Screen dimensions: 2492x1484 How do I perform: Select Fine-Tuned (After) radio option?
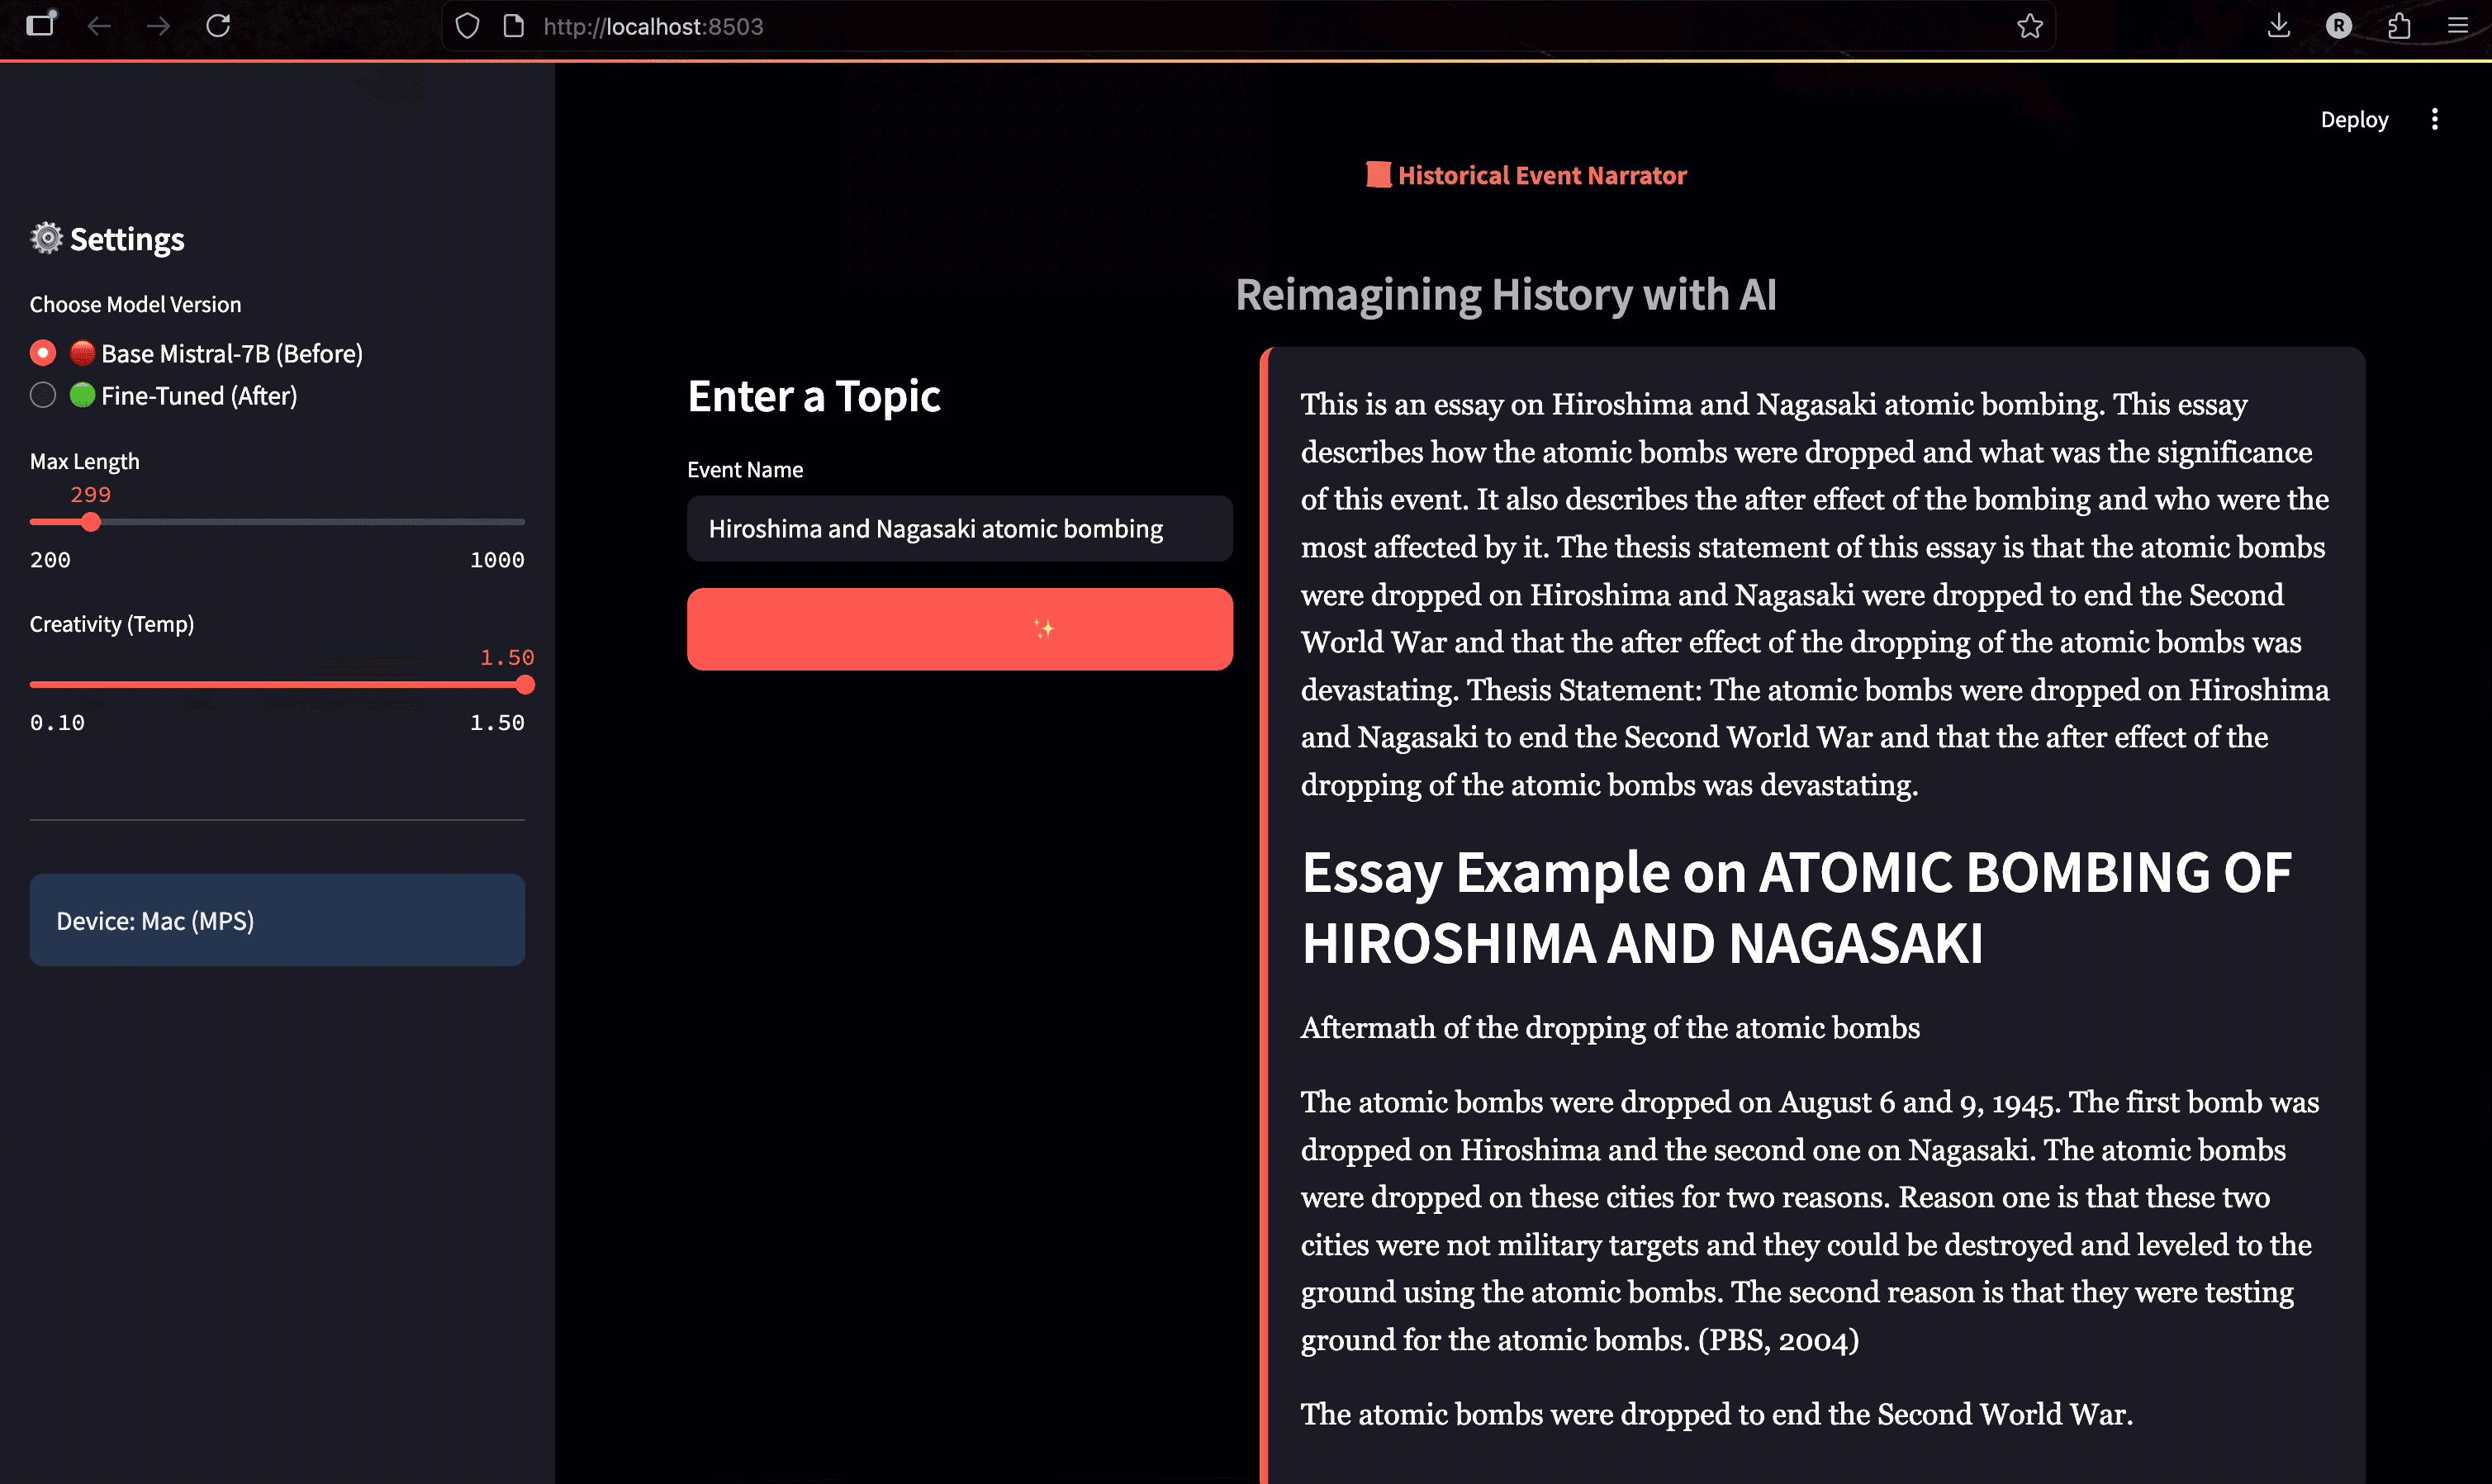coord(43,395)
